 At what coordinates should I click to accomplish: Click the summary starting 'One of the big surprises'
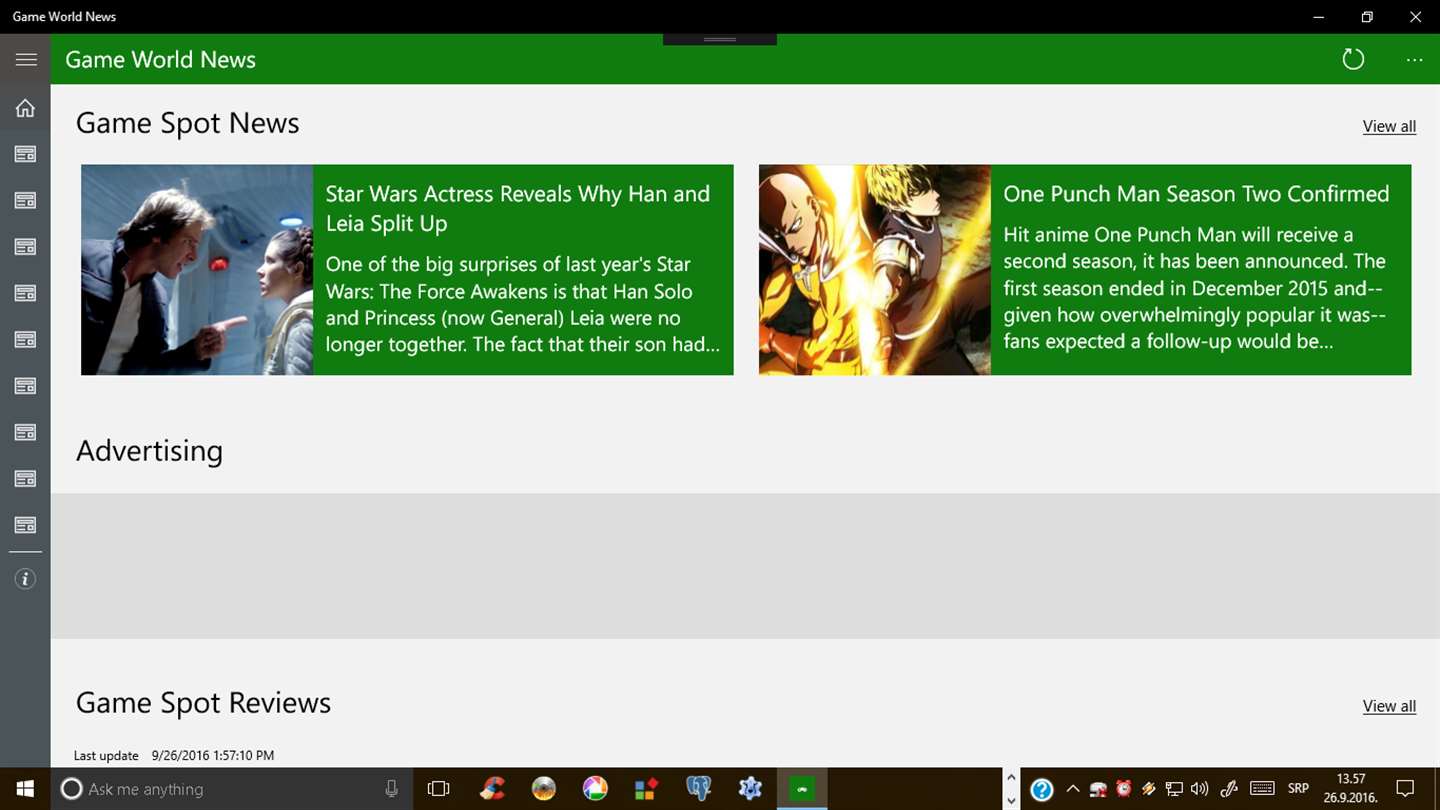[x=523, y=304]
